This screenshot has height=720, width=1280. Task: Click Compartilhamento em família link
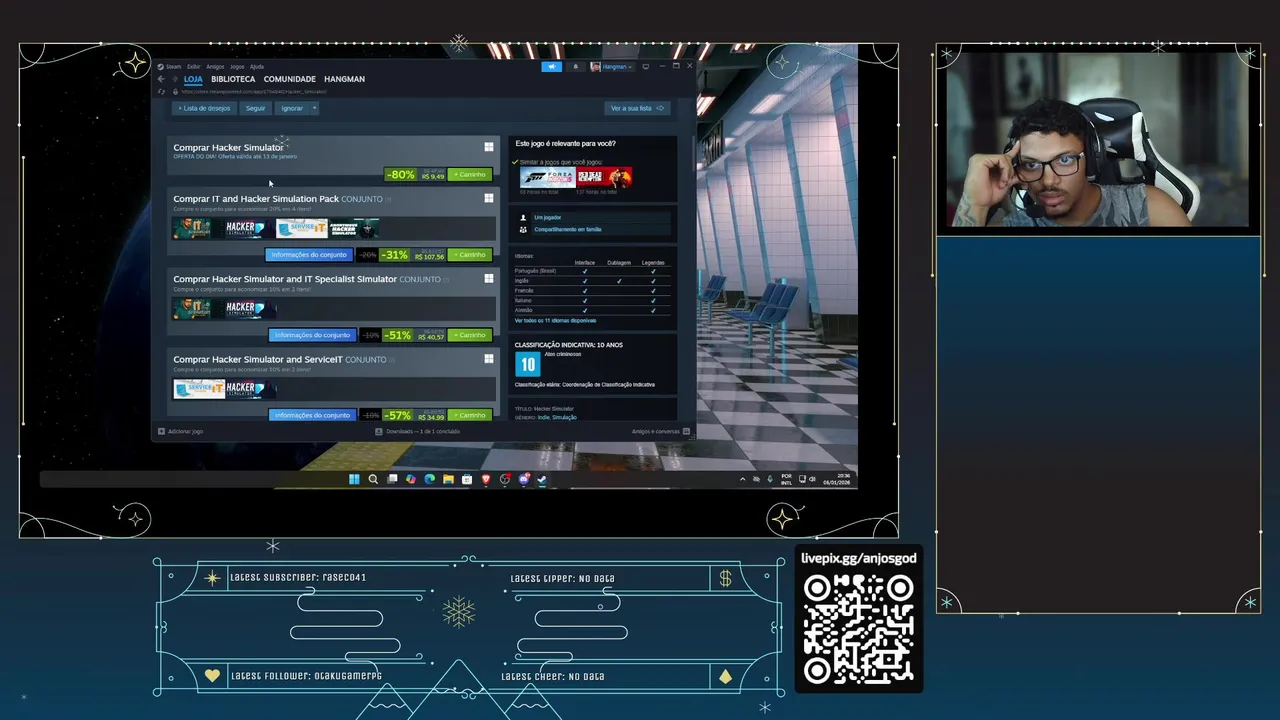567,229
